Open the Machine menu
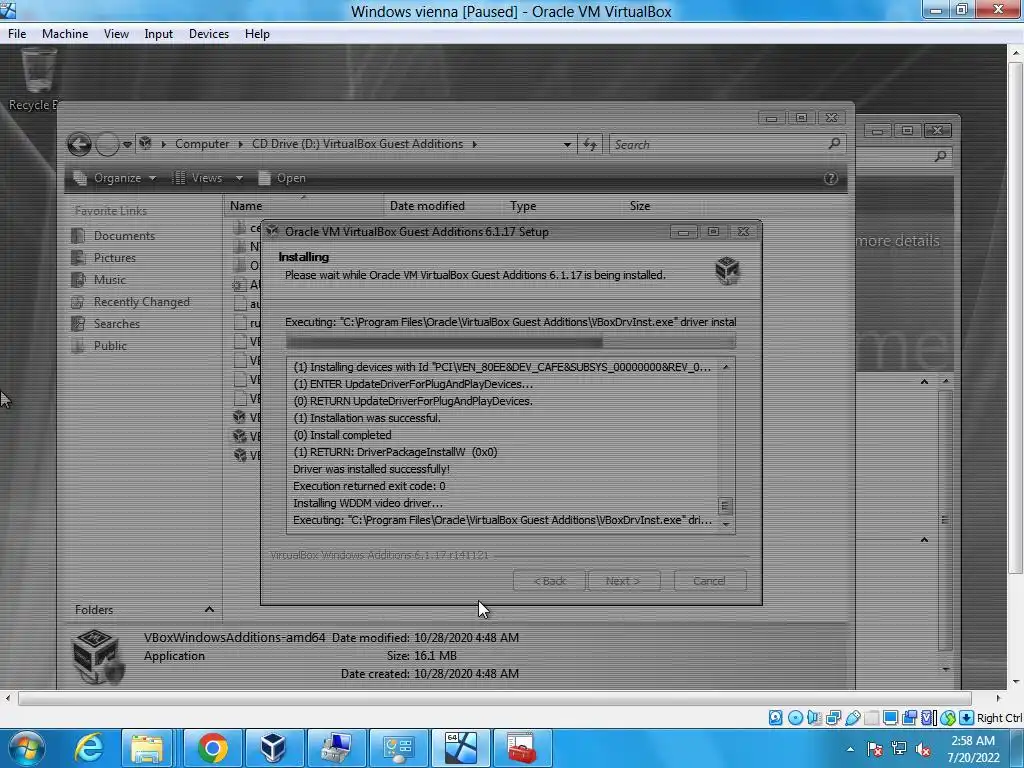 (65, 34)
